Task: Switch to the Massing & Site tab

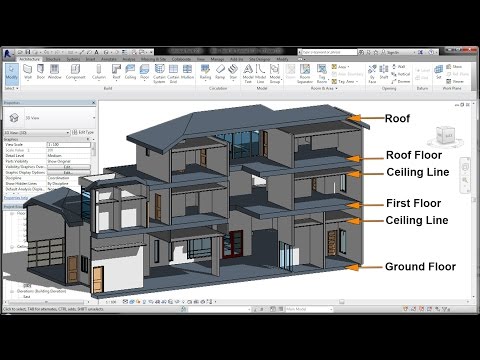Action: [x=153, y=59]
